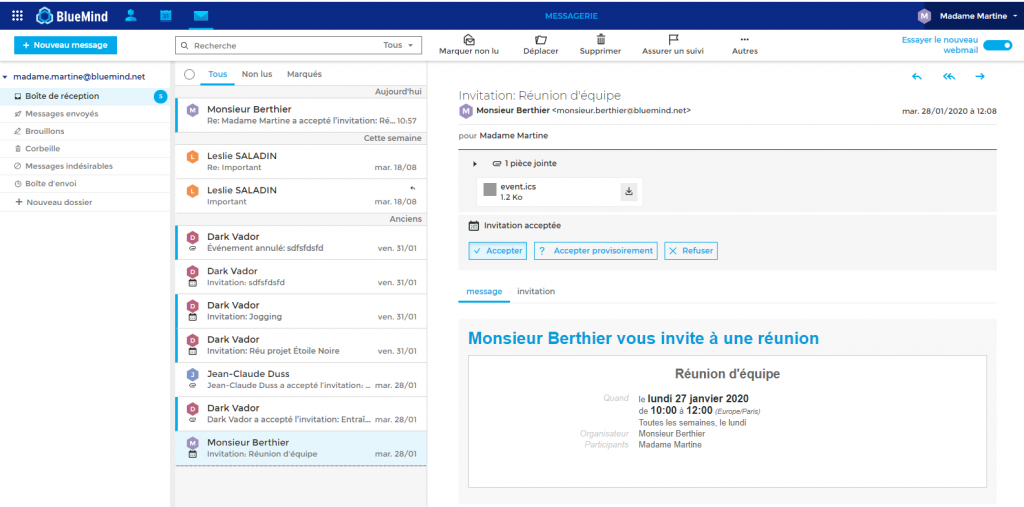Open the contacts icon in top bar
Image resolution: width=1024 pixels, height=507 pixels.
pyautogui.click(x=131, y=15)
